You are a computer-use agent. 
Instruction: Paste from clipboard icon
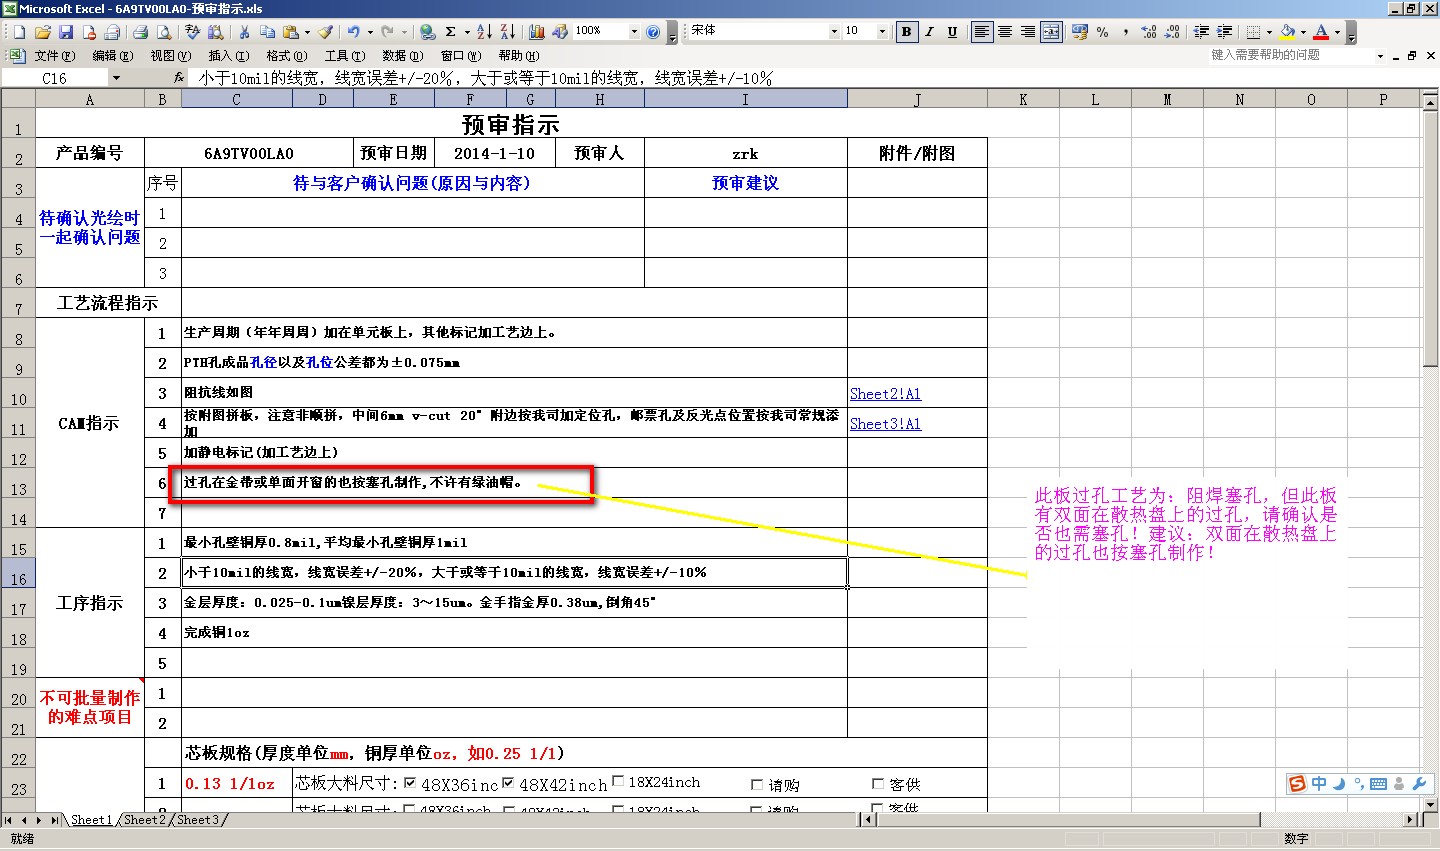coord(290,32)
